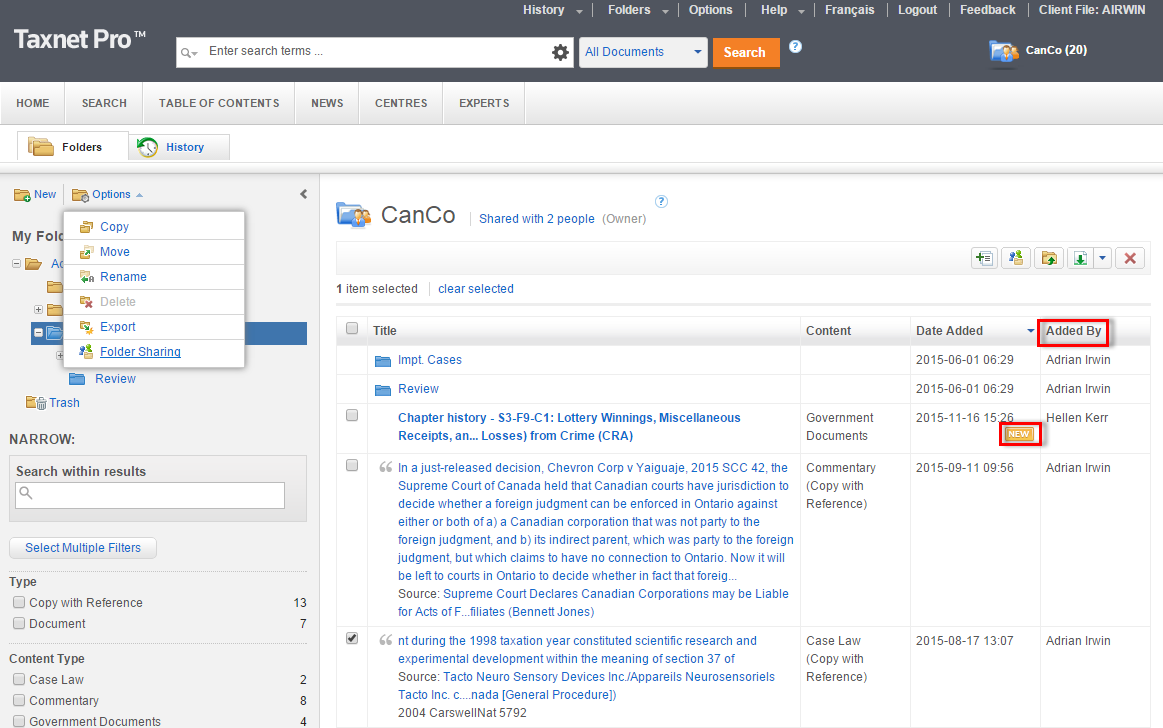Screen dimensions: 1163x728
Task: Enable the Commentary content type filter
Action: tap(19, 700)
